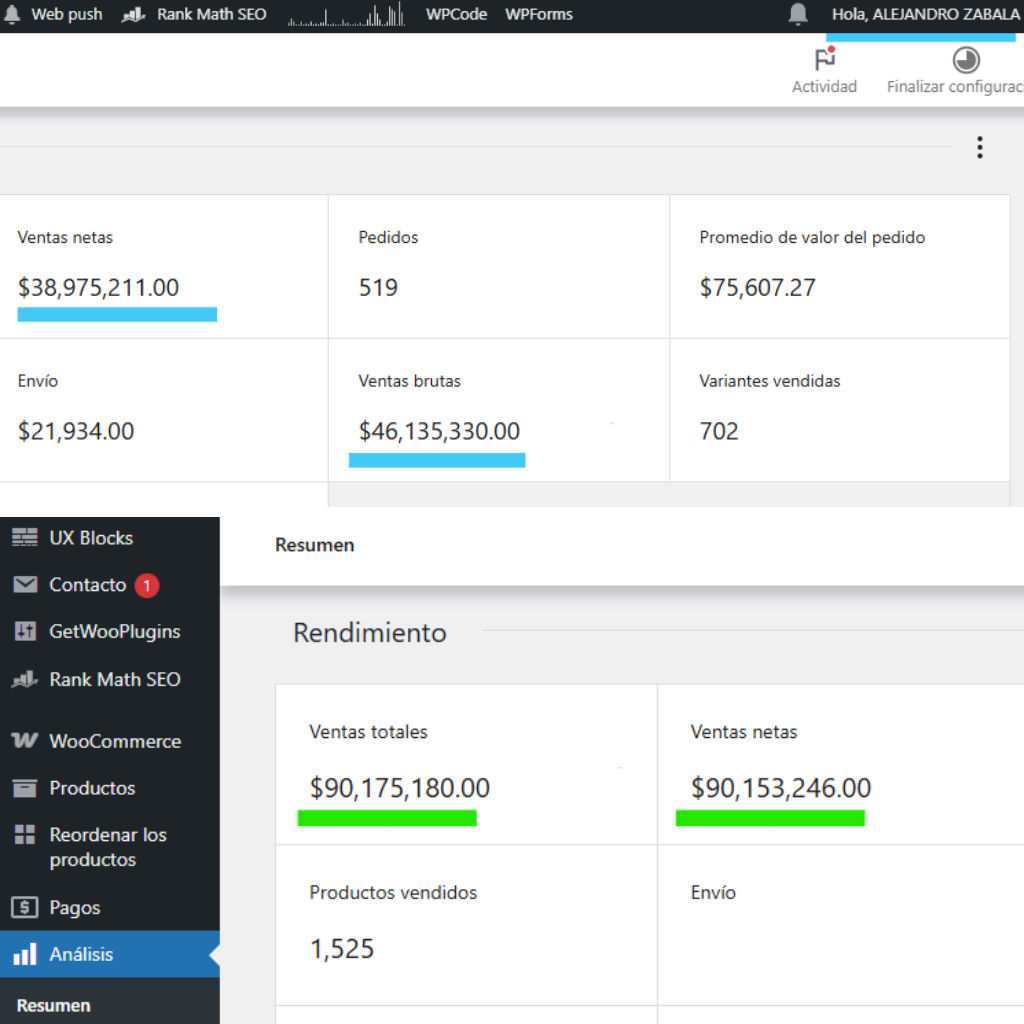Click the Hola, ALEJANDRO ZABALA account link
Screen dimensions: 1024x1024
(x=925, y=14)
